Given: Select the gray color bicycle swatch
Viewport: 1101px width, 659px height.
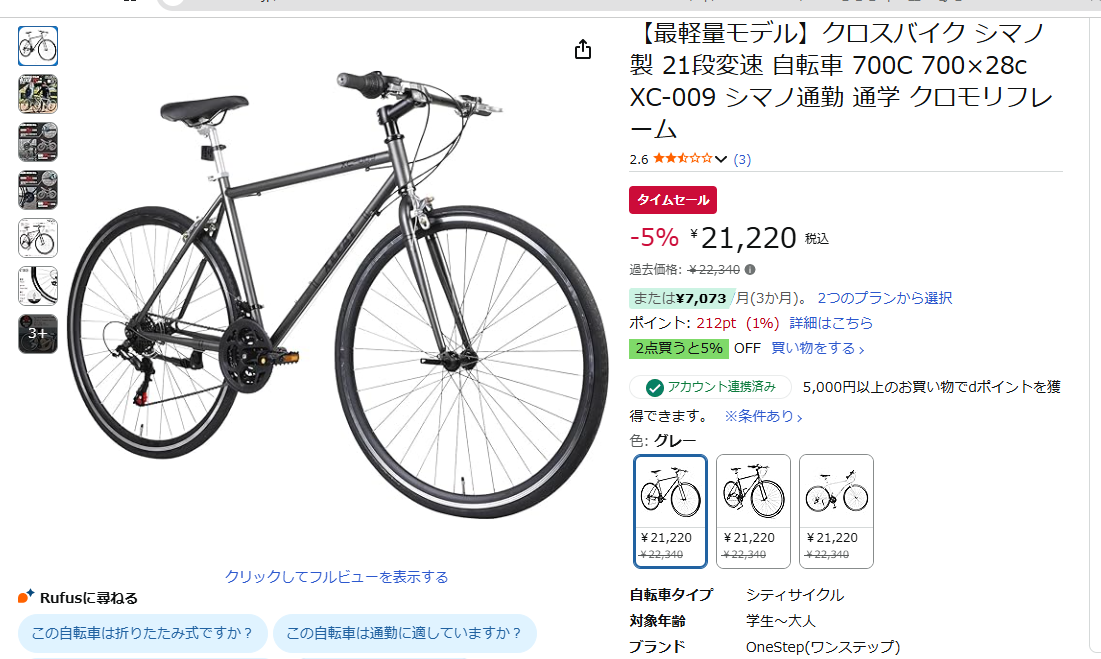Looking at the screenshot, I should click(671, 511).
